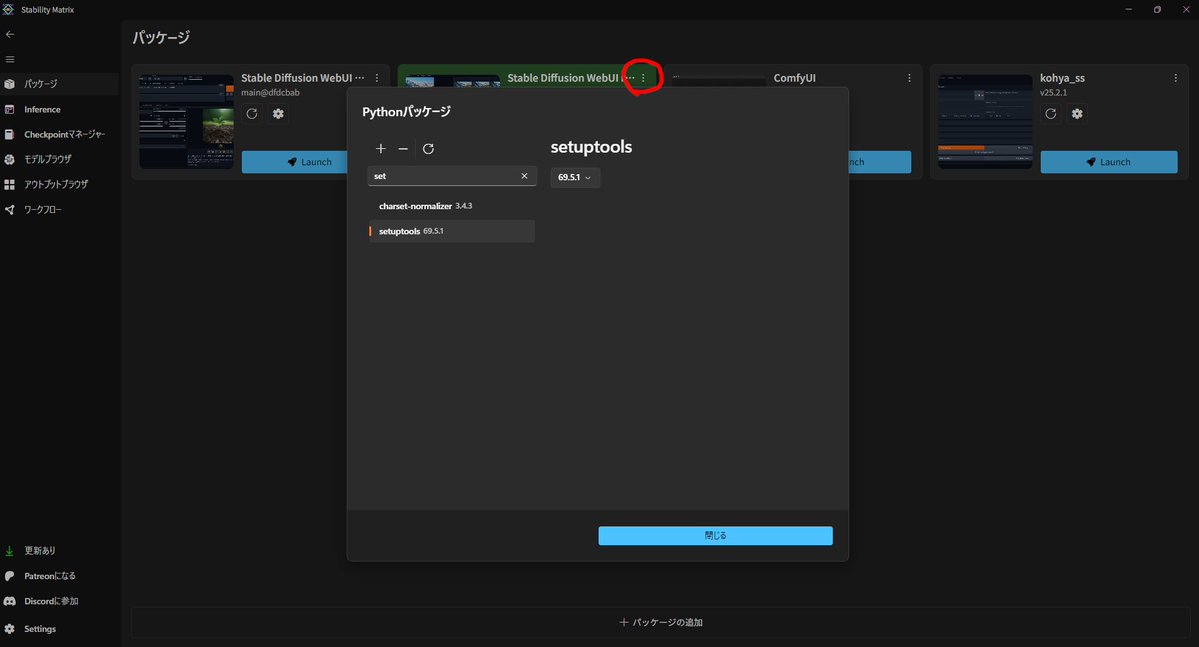Clear the package search with the X icon

click(525, 176)
